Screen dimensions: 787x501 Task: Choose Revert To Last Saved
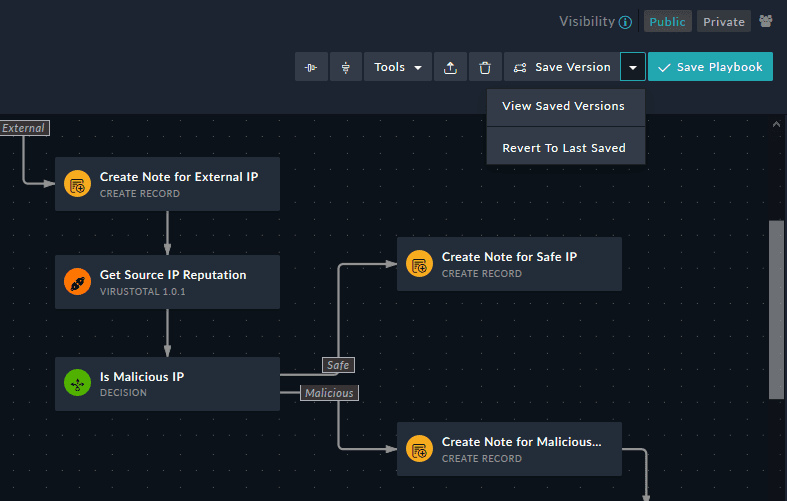click(x=564, y=148)
